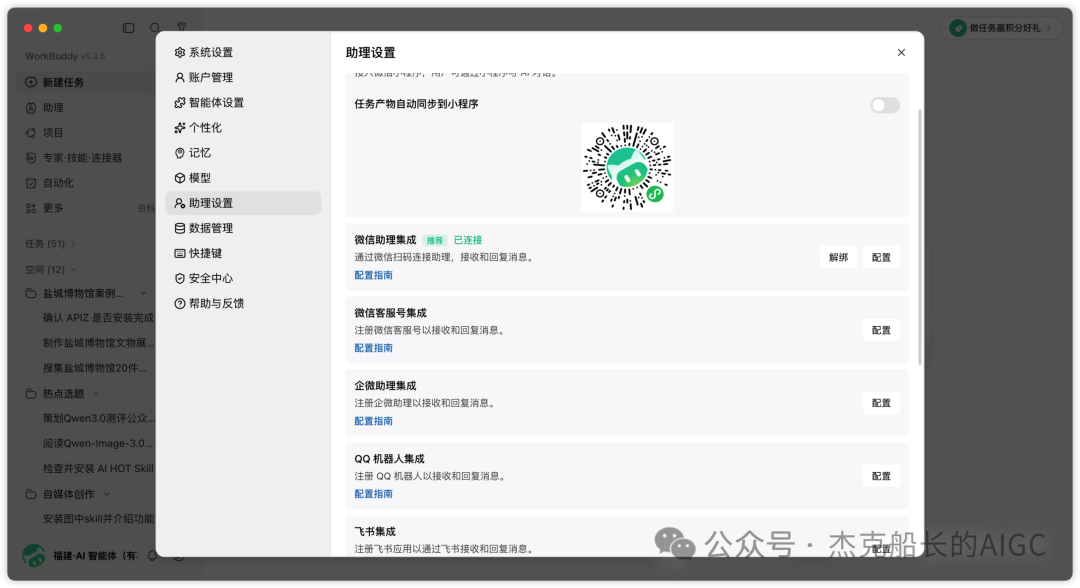Click 做任务赢积分好礼 banner button
1080x588 pixels.
(1000, 28)
